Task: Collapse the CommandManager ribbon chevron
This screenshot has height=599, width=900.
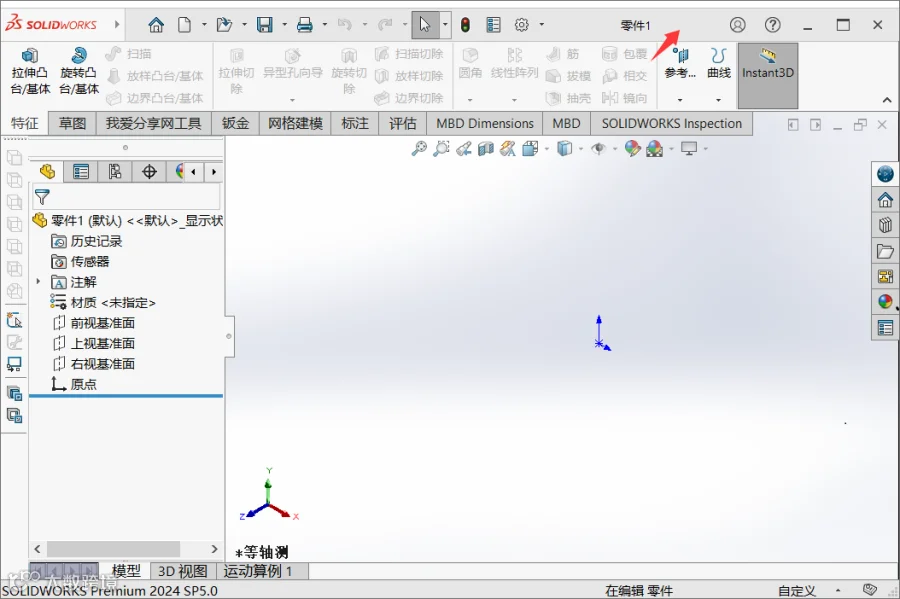Action: (x=887, y=100)
